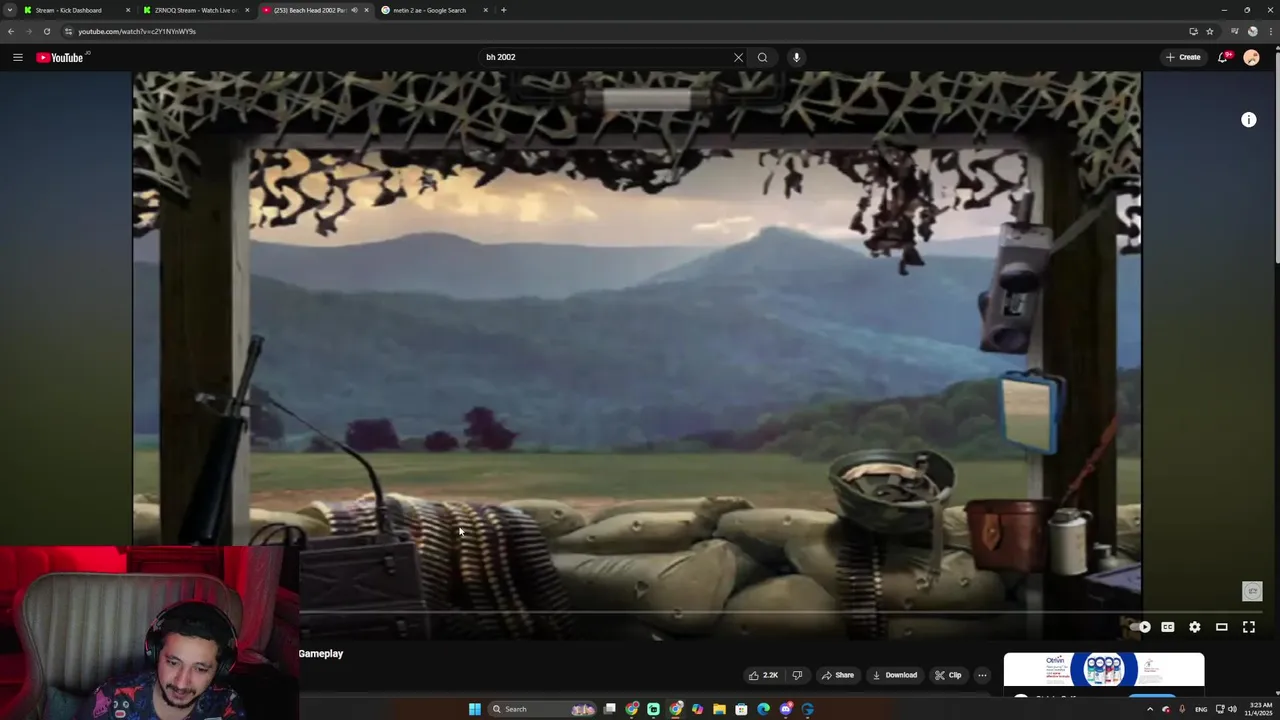Image resolution: width=1280 pixels, height=720 pixels.
Task: Go to the YouTube home logo
Action: point(60,57)
